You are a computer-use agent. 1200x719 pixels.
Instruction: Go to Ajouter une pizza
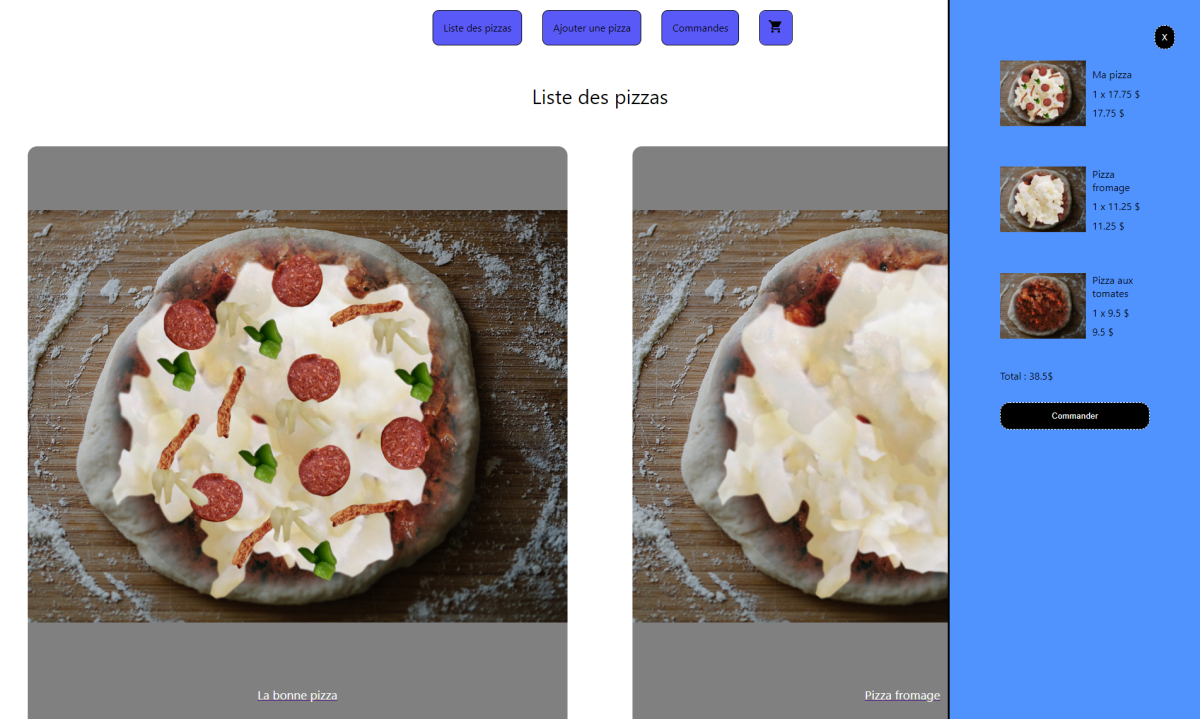coord(591,28)
